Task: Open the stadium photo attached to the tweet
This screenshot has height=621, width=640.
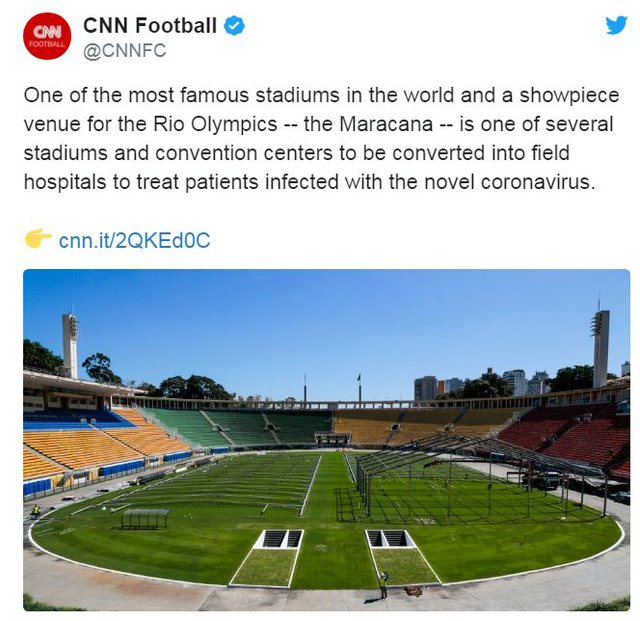Action: 326,440
